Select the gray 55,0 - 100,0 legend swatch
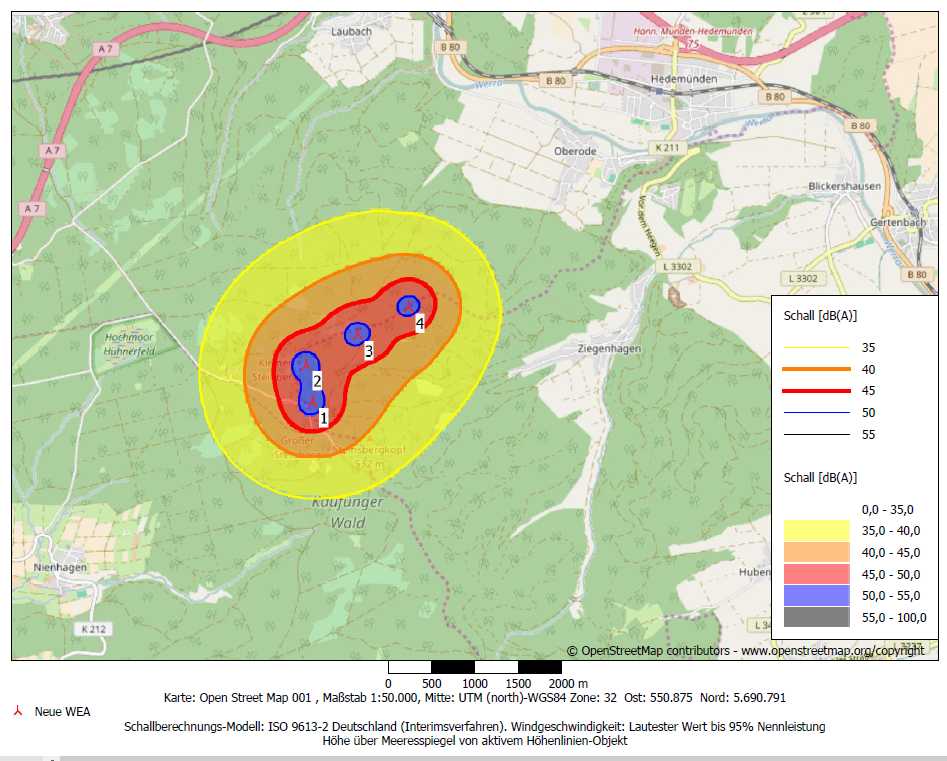 [816, 617]
